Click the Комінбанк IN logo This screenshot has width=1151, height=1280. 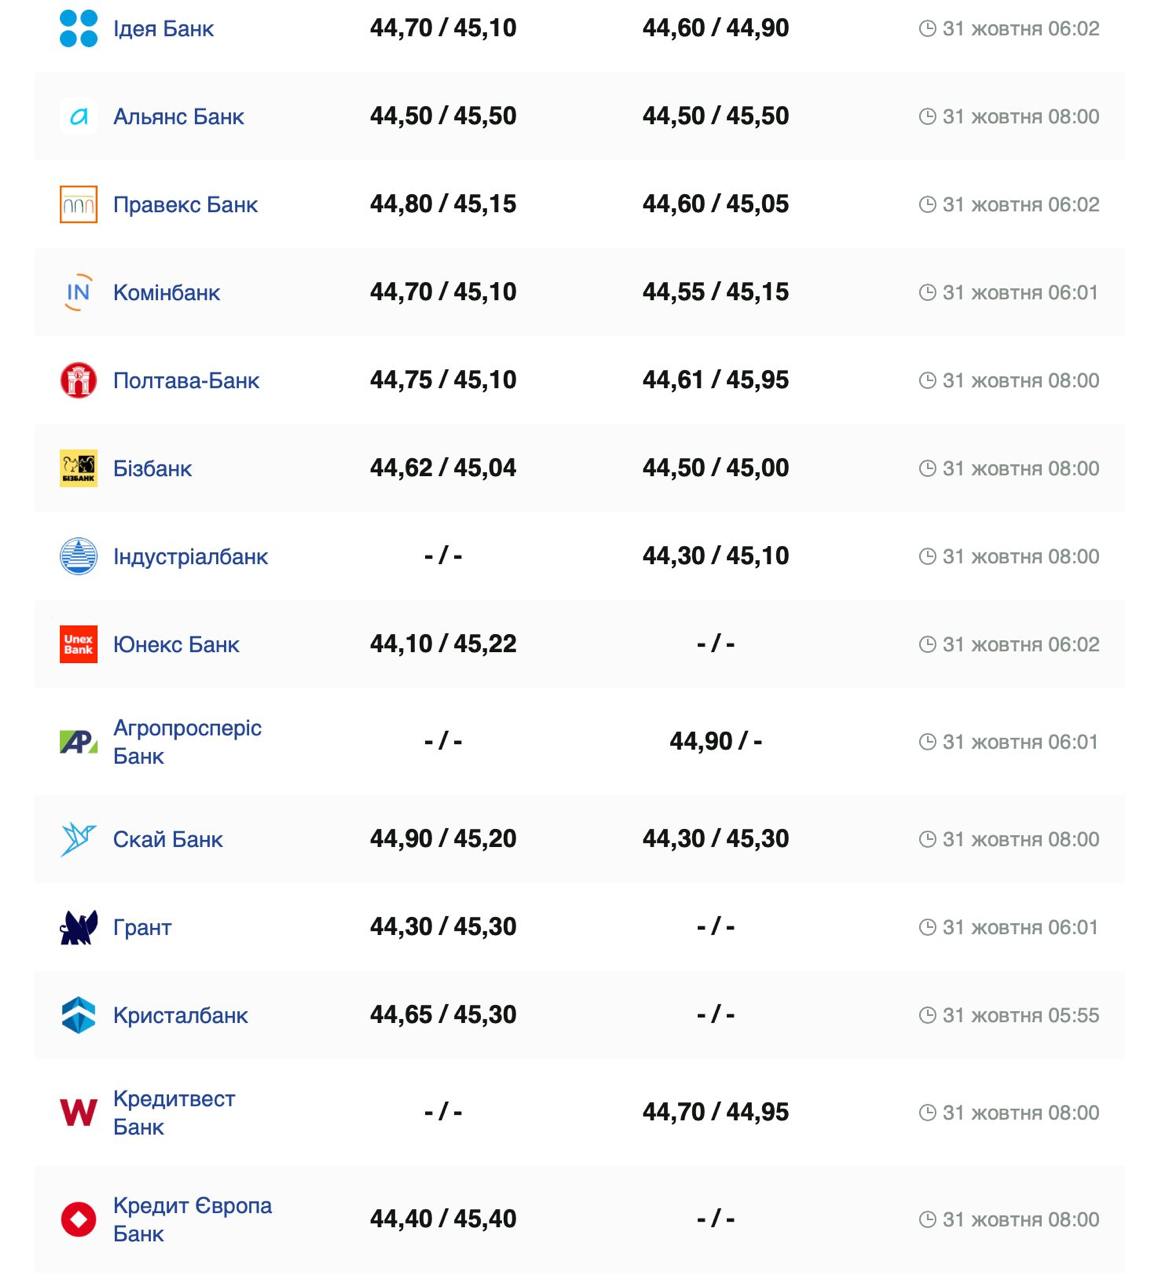[x=79, y=292]
